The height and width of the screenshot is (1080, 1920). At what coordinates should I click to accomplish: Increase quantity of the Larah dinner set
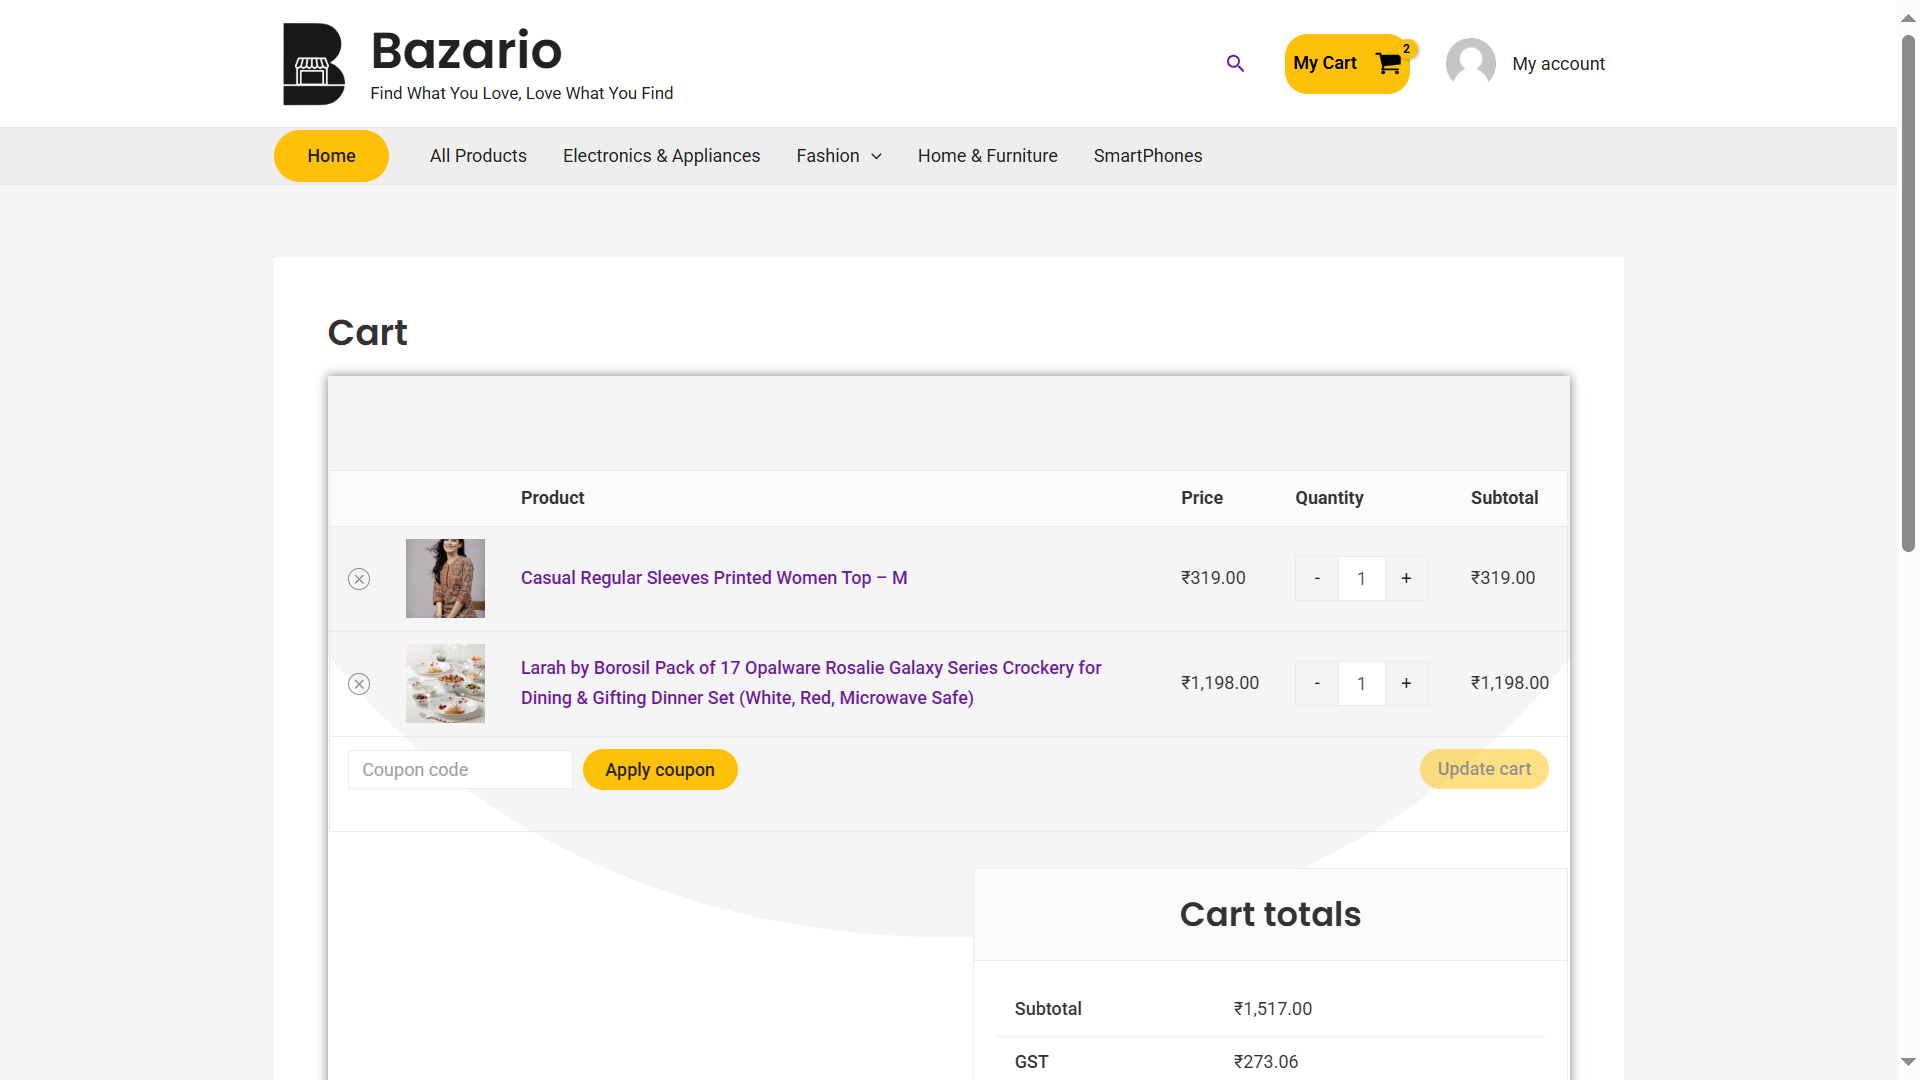coord(1406,684)
